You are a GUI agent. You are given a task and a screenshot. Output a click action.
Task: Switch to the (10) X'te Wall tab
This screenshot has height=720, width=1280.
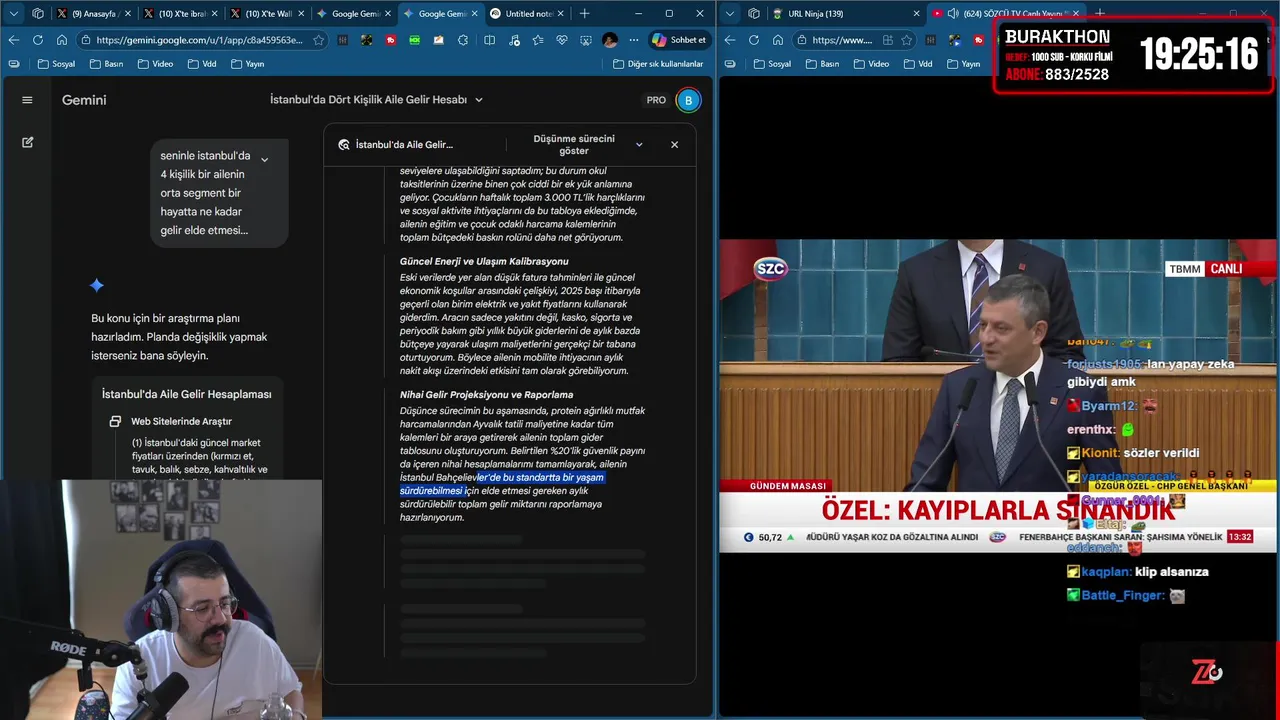tap(268, 13)
